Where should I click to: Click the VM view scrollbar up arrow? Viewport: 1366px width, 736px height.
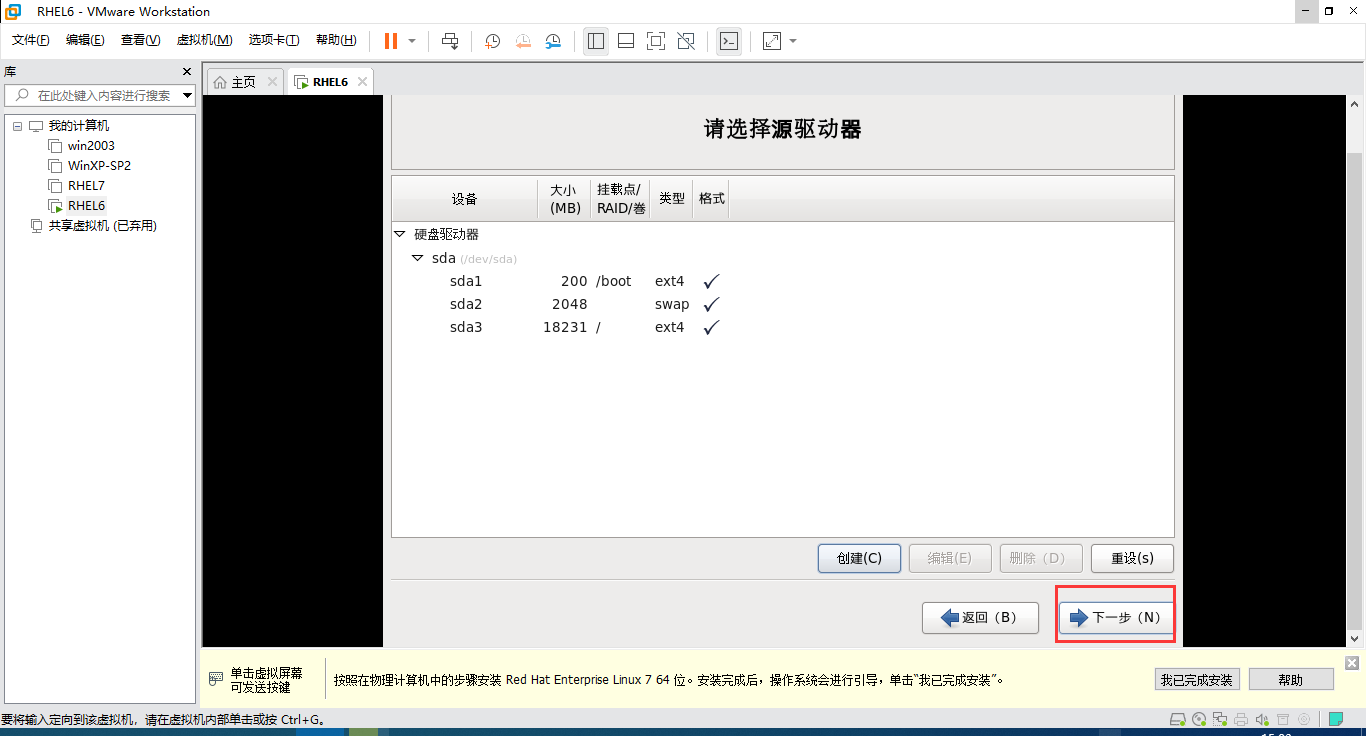tap(1355, 104)
